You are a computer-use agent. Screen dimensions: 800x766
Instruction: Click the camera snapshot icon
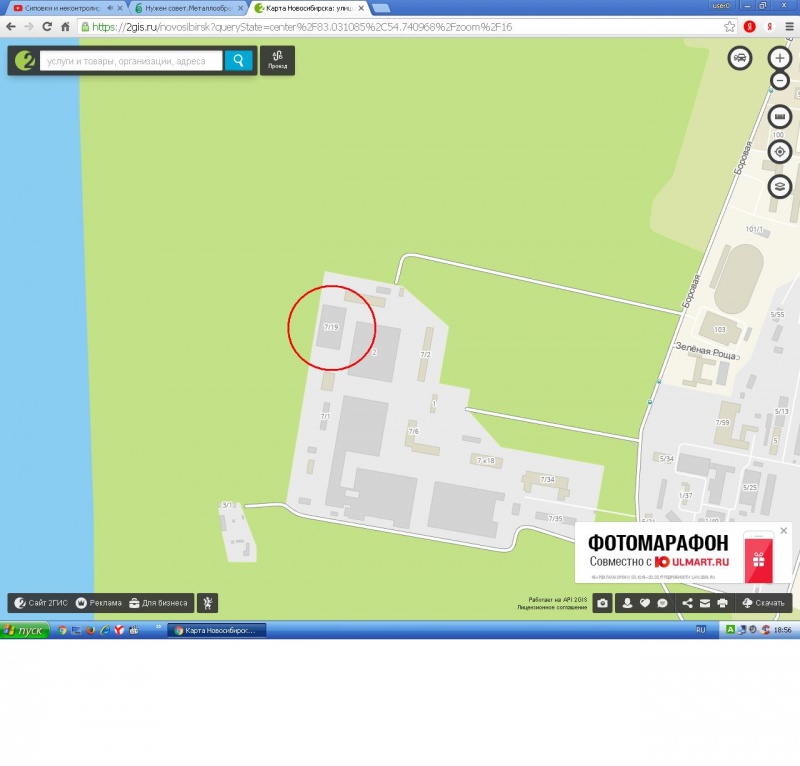click(602, 603)
